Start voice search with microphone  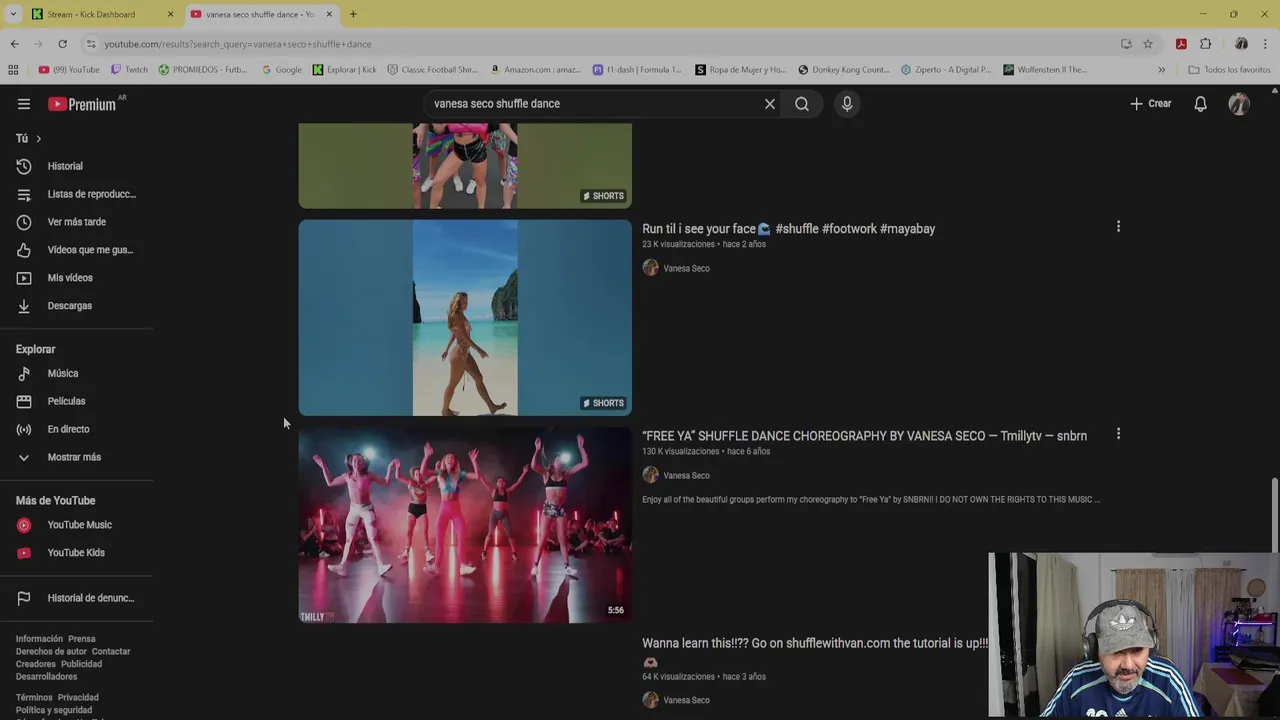coord(847,104)
